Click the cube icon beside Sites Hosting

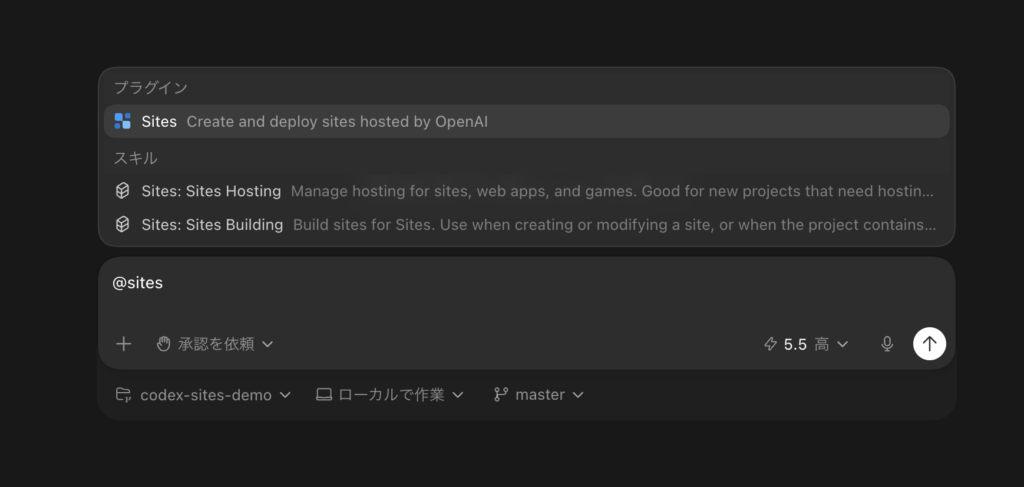click(x=122, y=191)
